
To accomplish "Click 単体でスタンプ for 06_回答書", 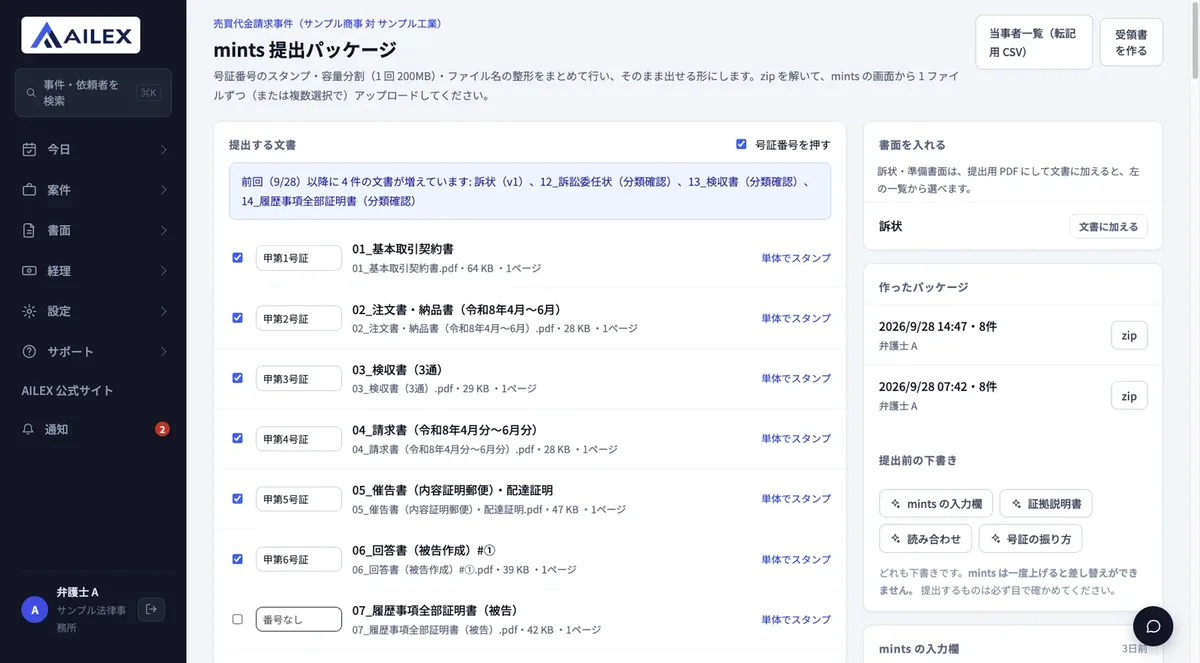I will 796,559.
